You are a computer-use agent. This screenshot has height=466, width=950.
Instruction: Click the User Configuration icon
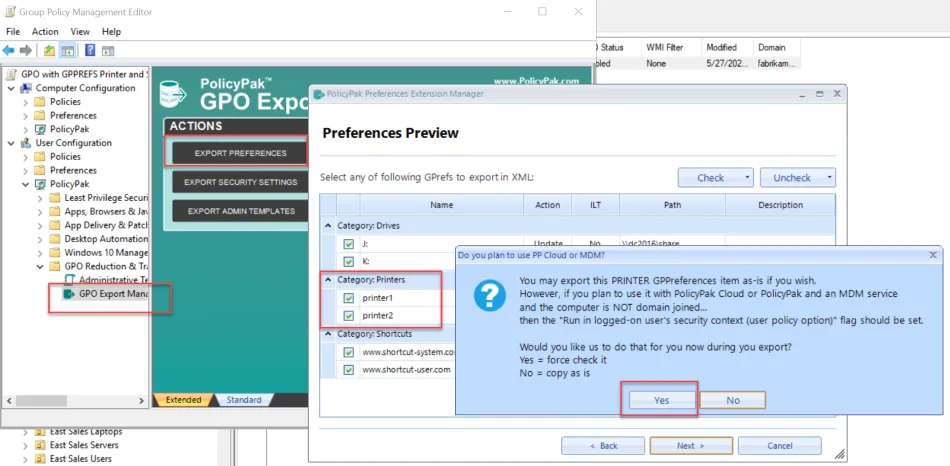point(26,143)
